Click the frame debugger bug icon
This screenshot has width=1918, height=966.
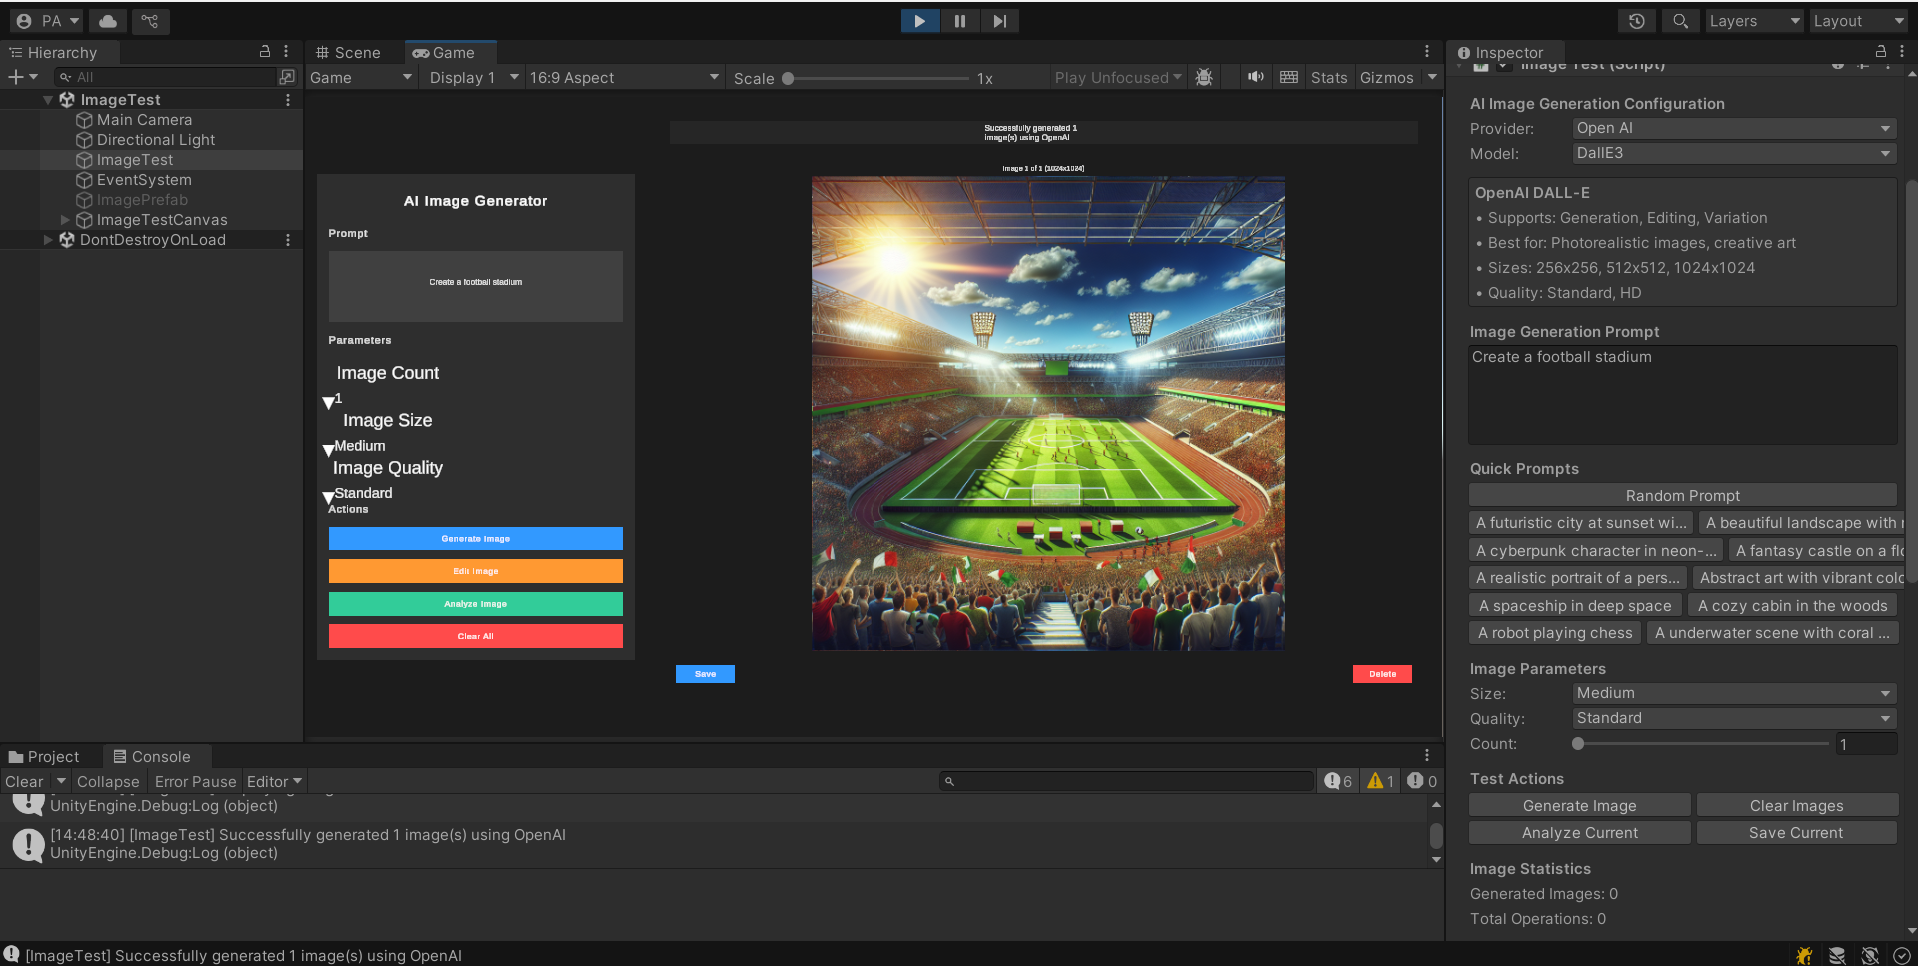coord(1204,77)
